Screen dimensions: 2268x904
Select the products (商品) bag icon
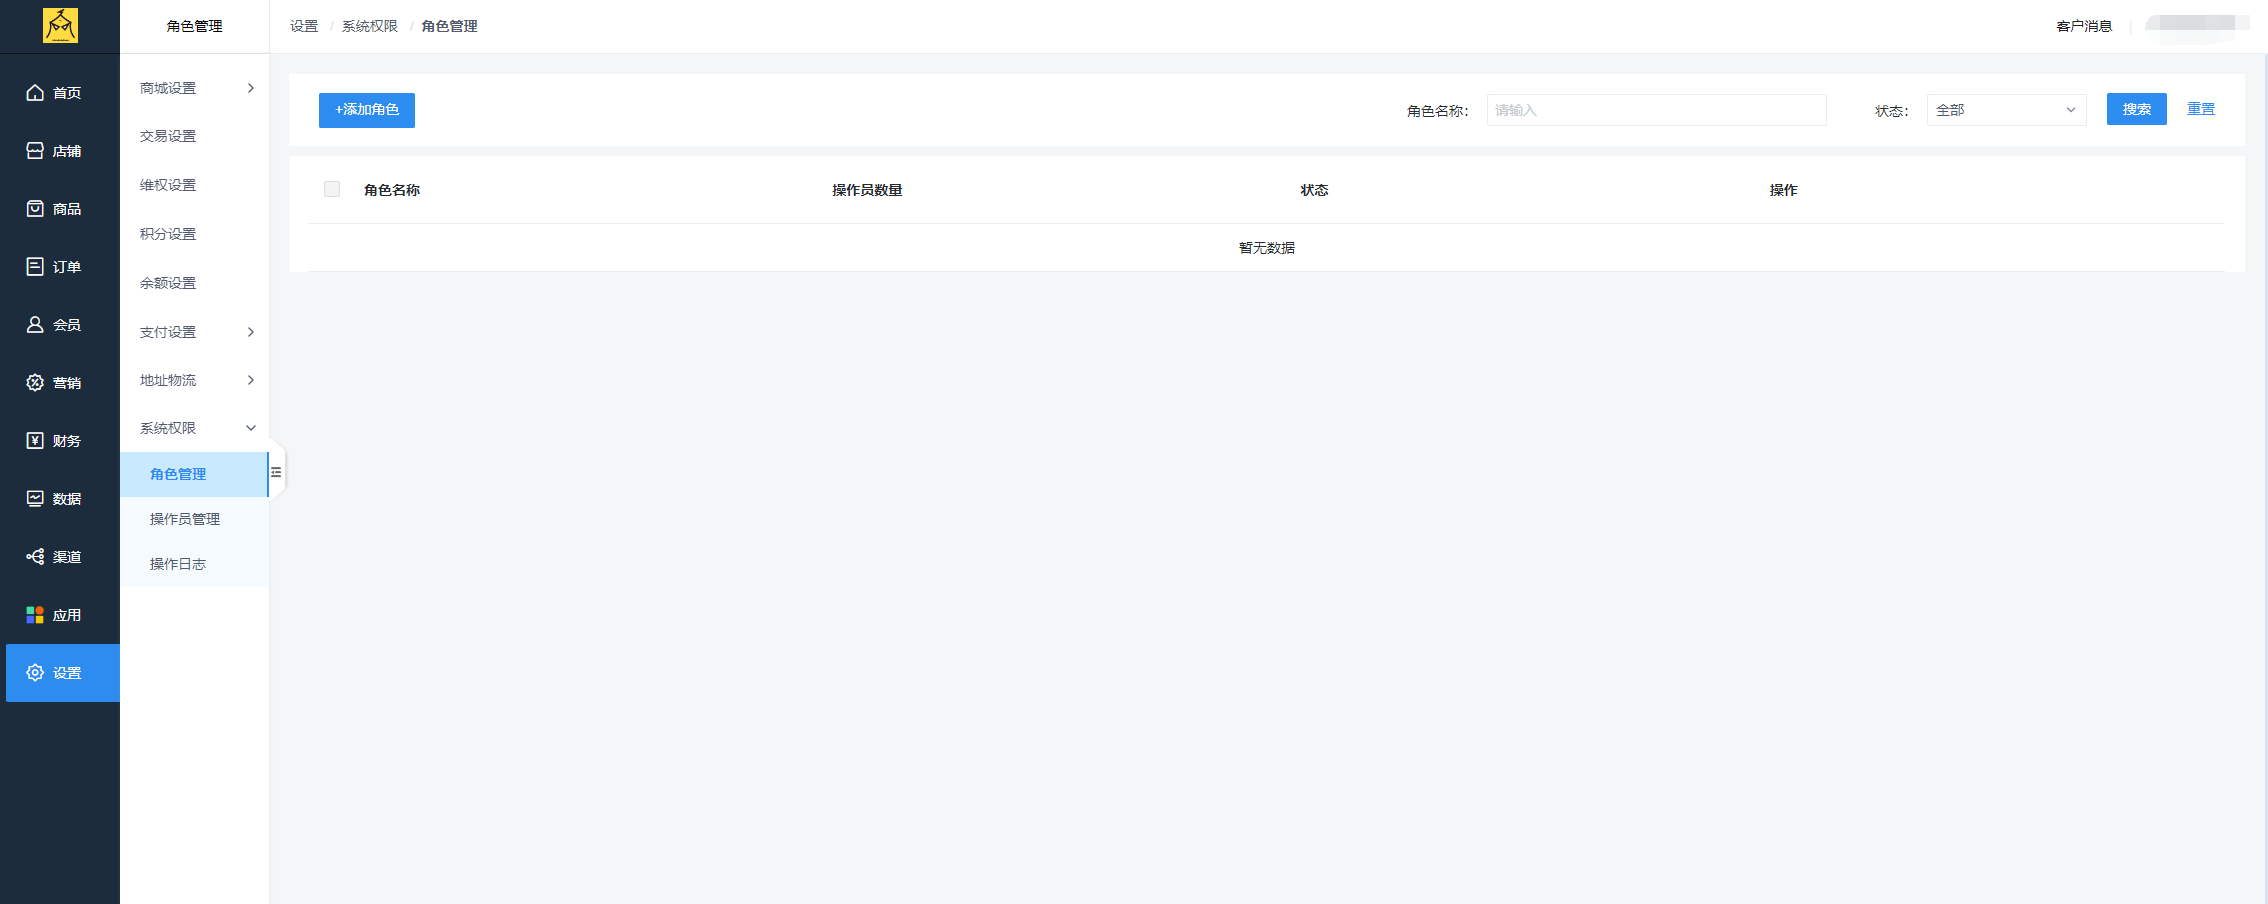35,209
